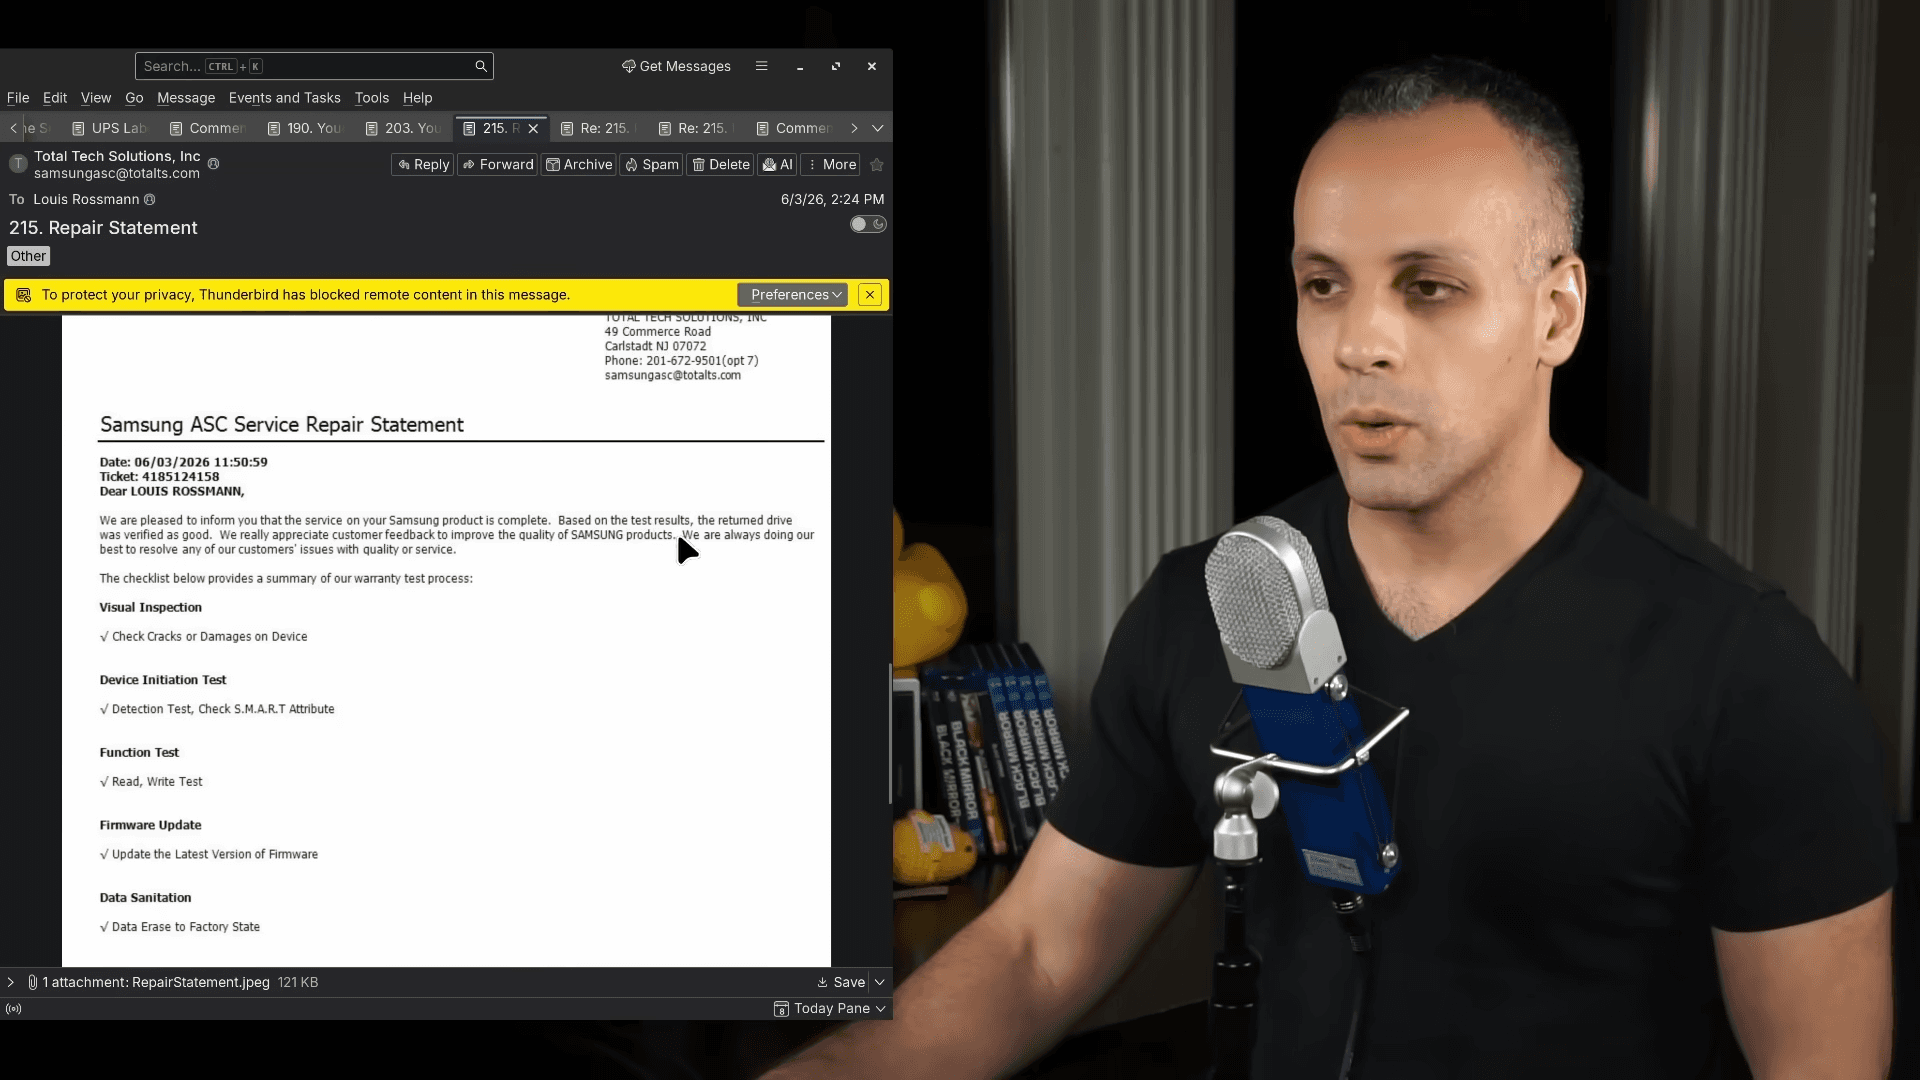Click the samsungasc@totalts.com link in the email body

click(x=673, y=376)
